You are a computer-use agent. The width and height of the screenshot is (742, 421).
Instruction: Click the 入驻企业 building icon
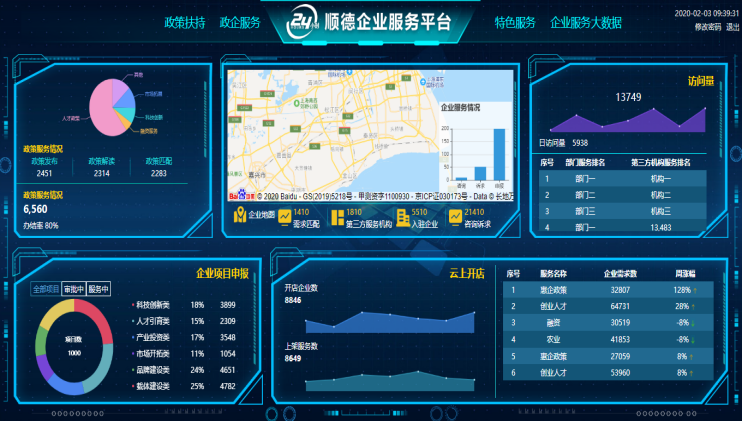[402, 215]
